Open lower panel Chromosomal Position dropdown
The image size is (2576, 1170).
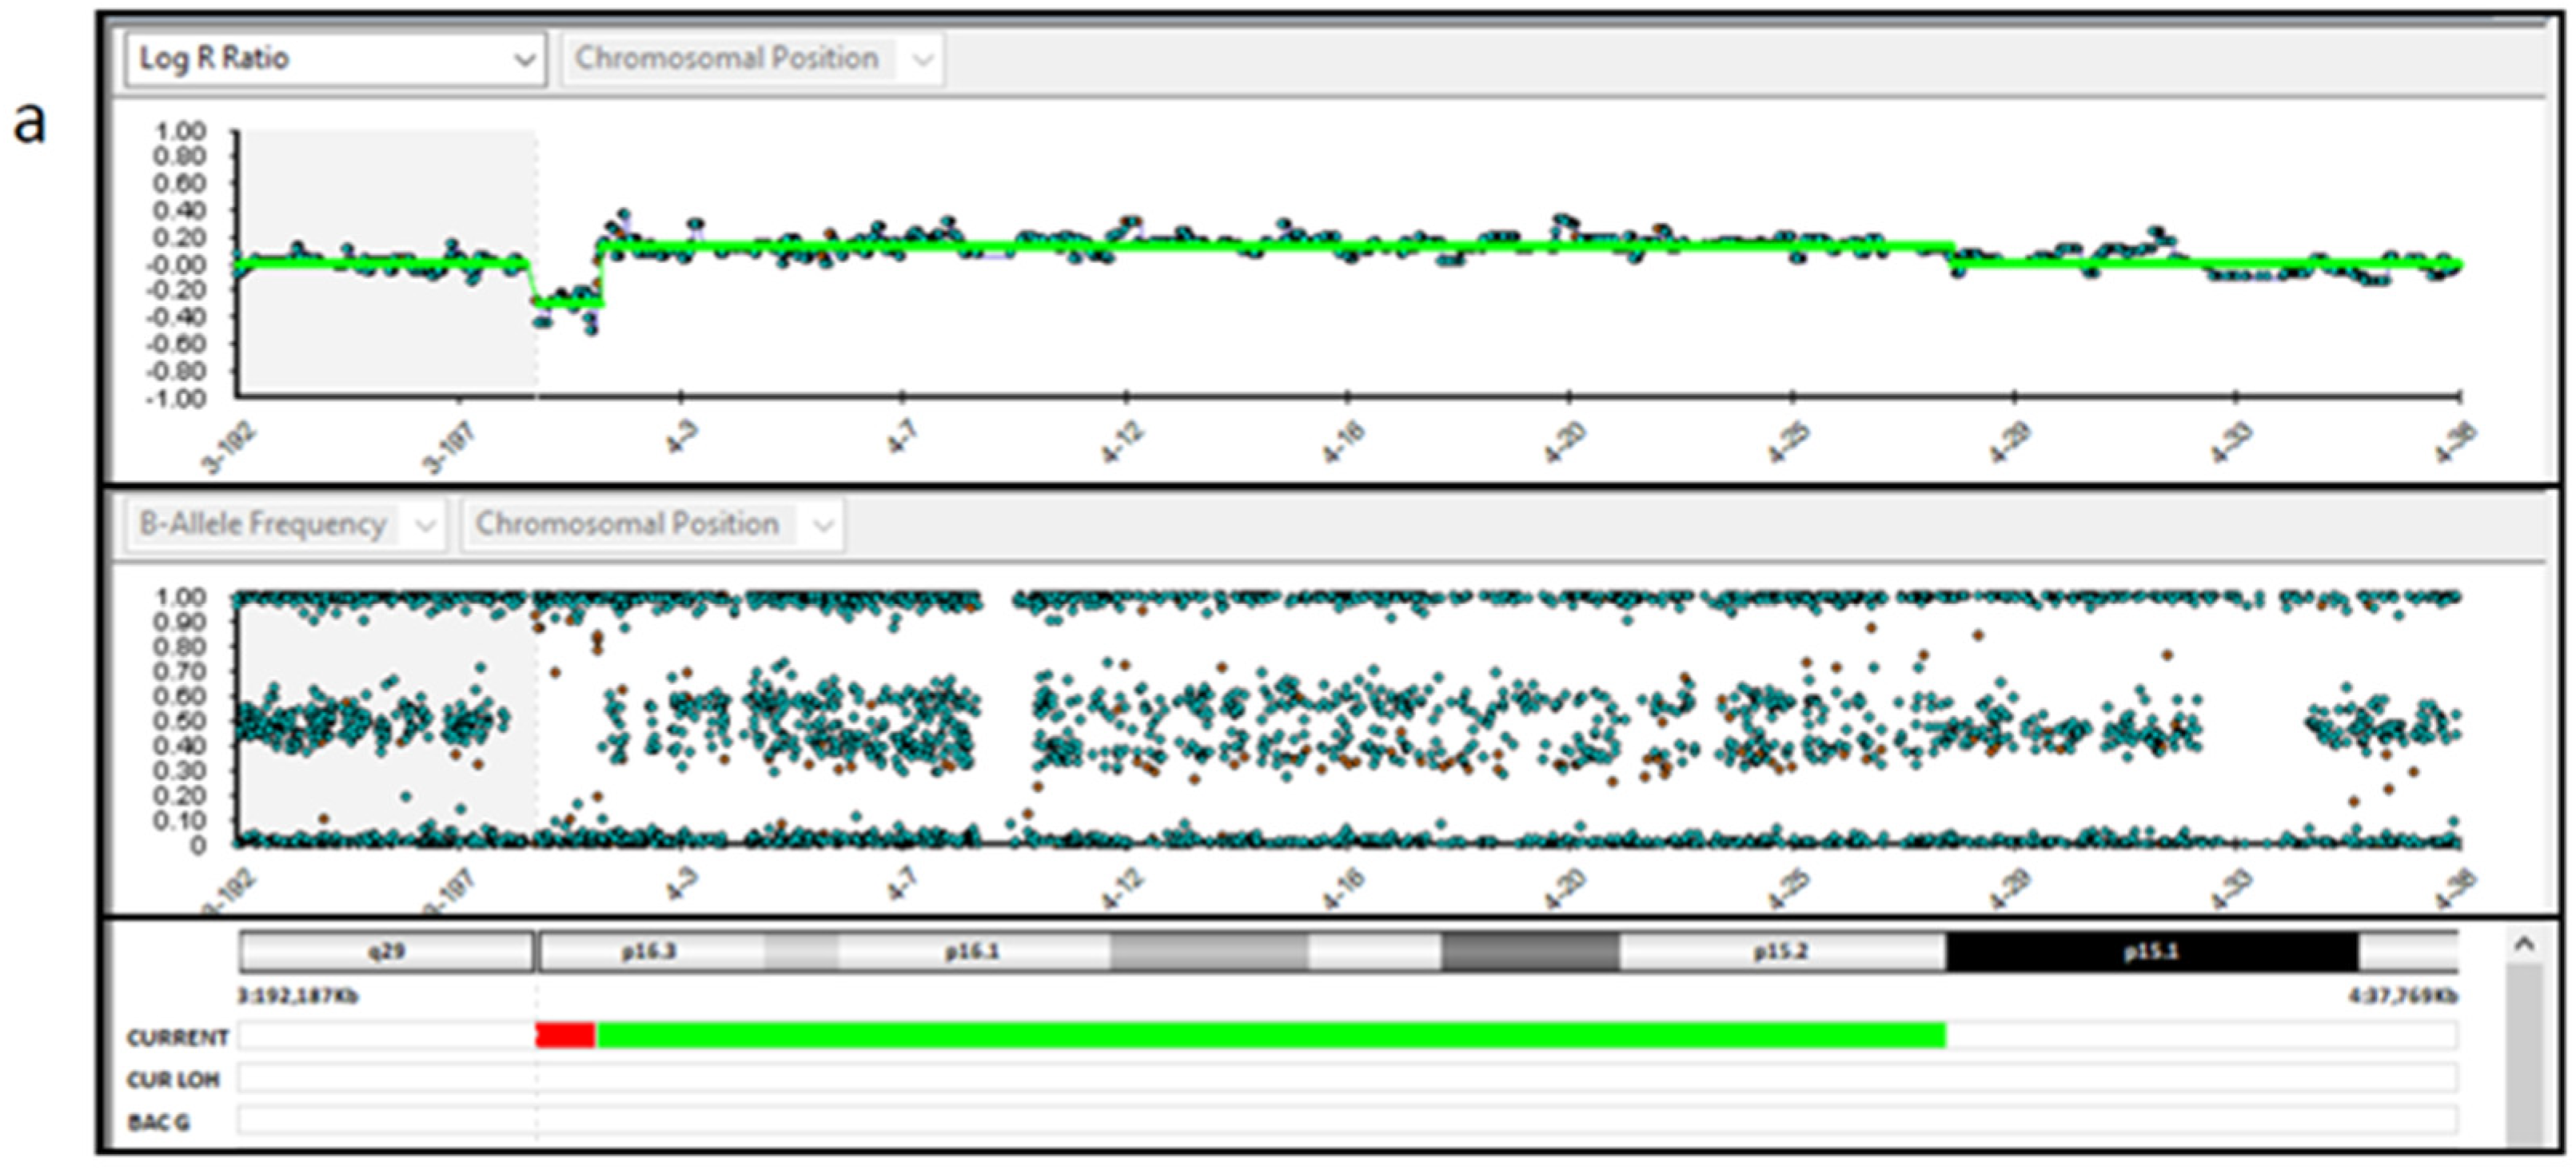pos(652,524)
